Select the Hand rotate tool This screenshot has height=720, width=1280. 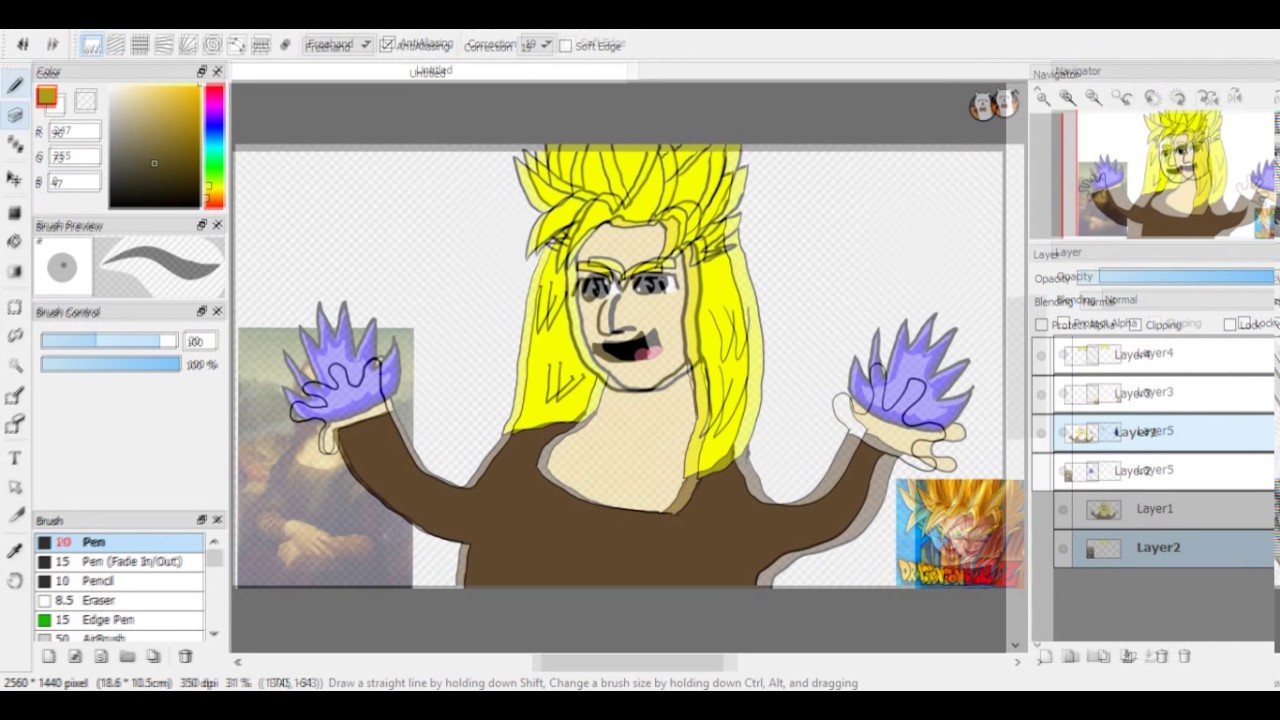(15, 581)
